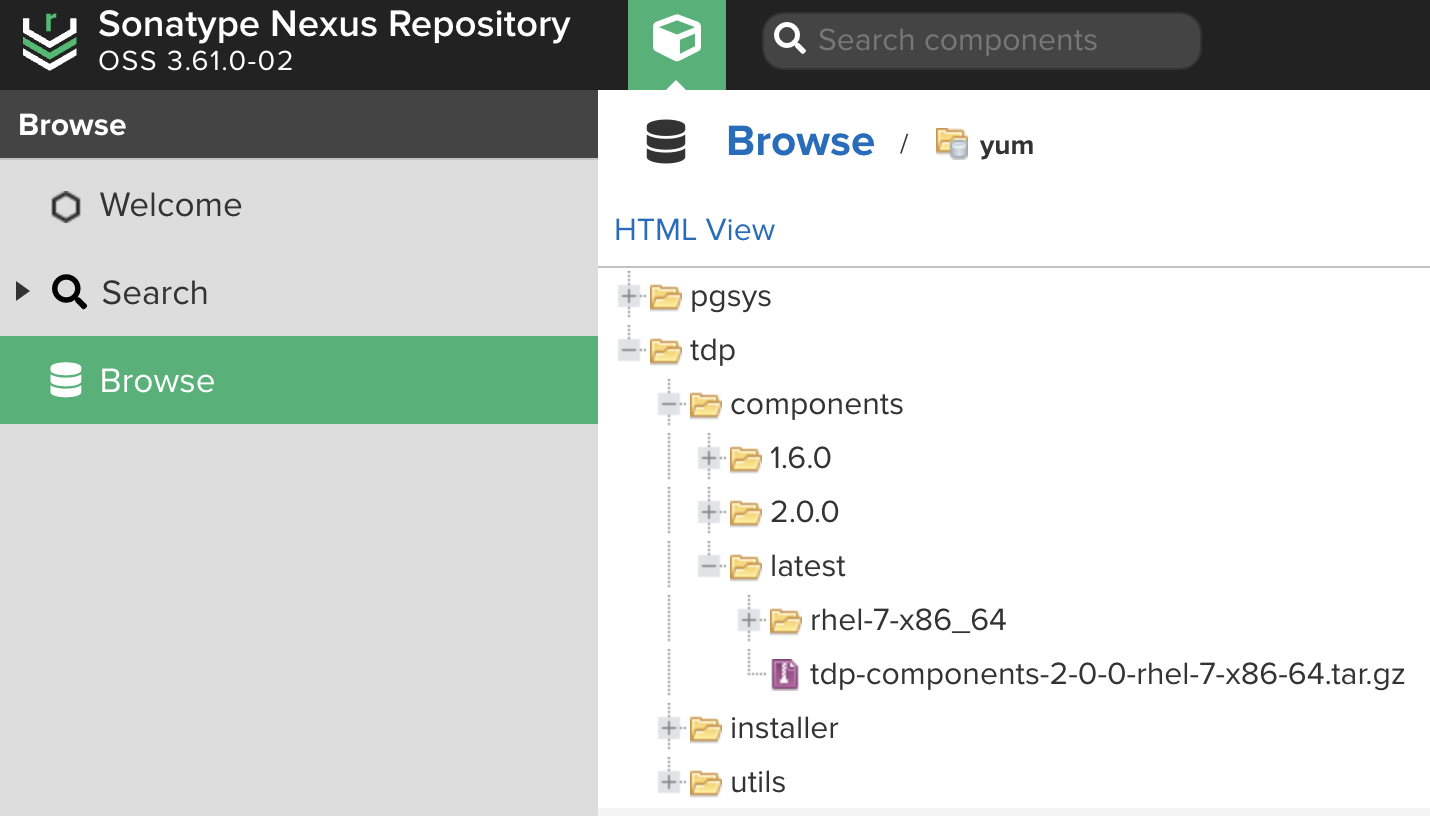Expand the pgsys folder node
1430x816 pixels.
(629, 296)
